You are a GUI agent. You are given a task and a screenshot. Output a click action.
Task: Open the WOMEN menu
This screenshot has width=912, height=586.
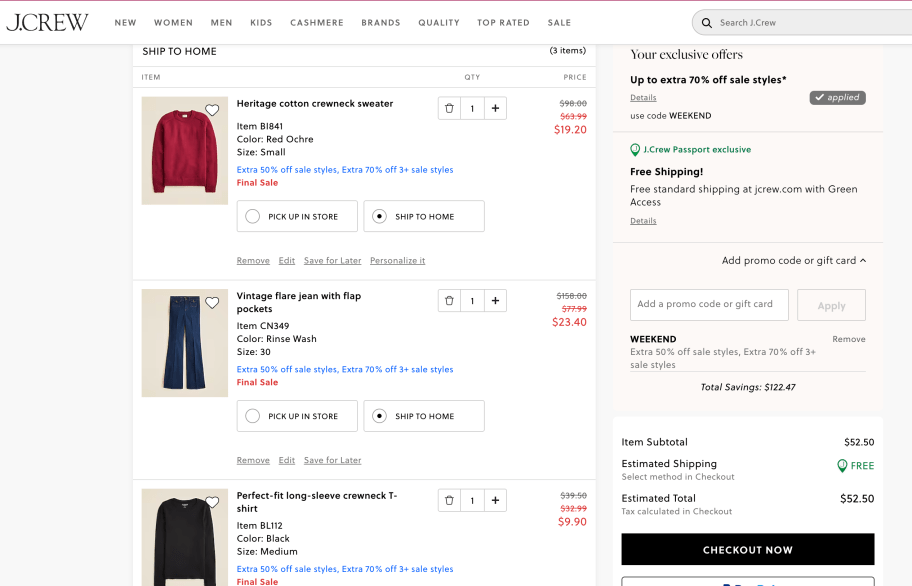click(173, 23)
